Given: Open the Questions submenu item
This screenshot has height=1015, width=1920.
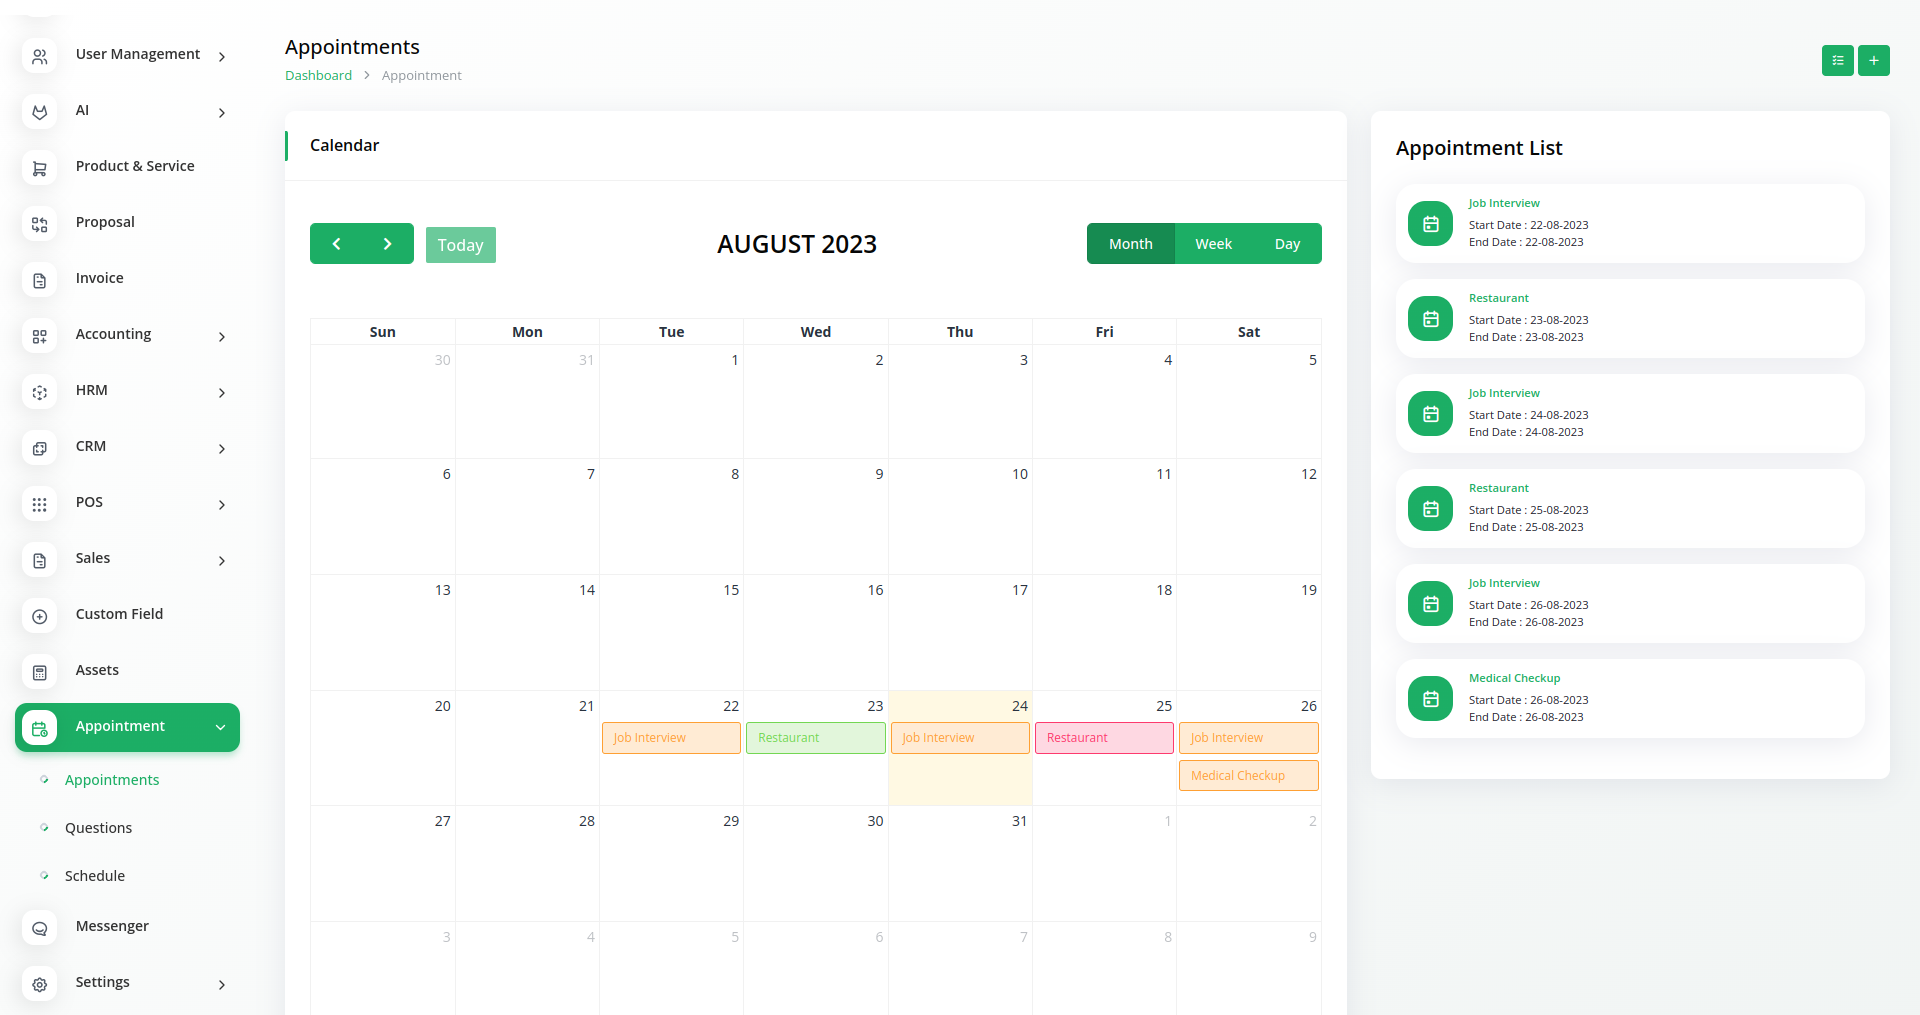Looking at the screenshot, I should coord(98,828).
